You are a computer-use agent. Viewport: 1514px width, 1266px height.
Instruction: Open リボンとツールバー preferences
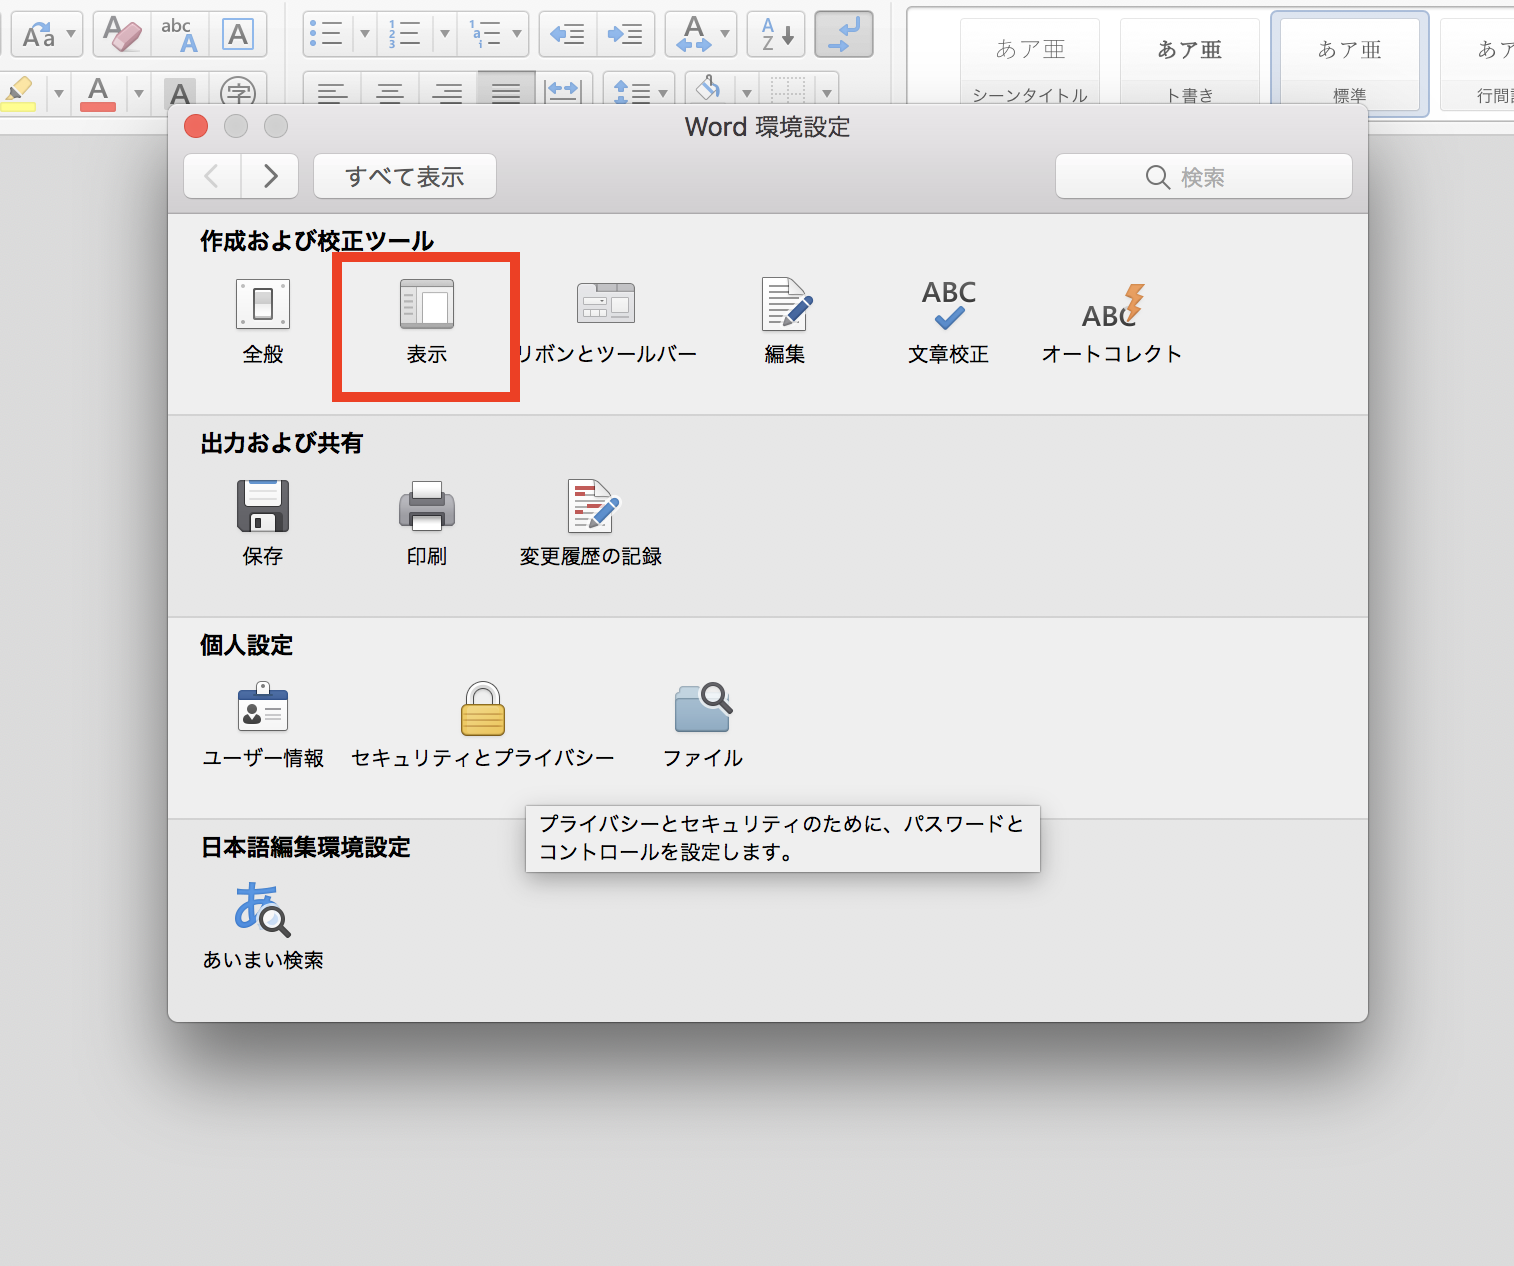pyautogui.click(x=606, y=321)
